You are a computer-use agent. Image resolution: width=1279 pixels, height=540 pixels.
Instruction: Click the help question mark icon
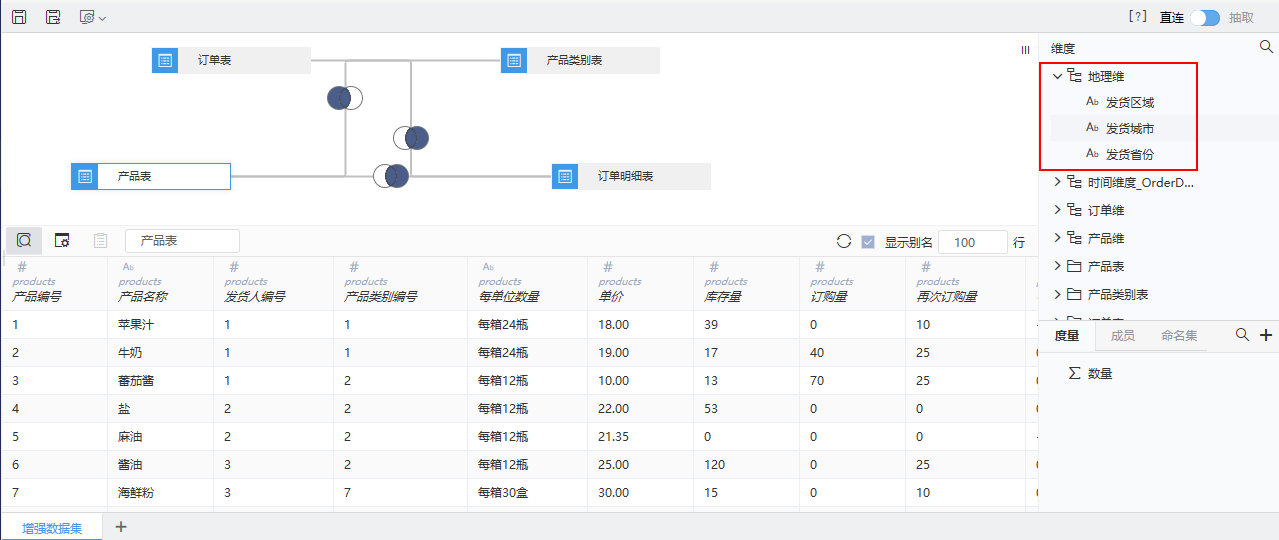tap(1137, 17)
